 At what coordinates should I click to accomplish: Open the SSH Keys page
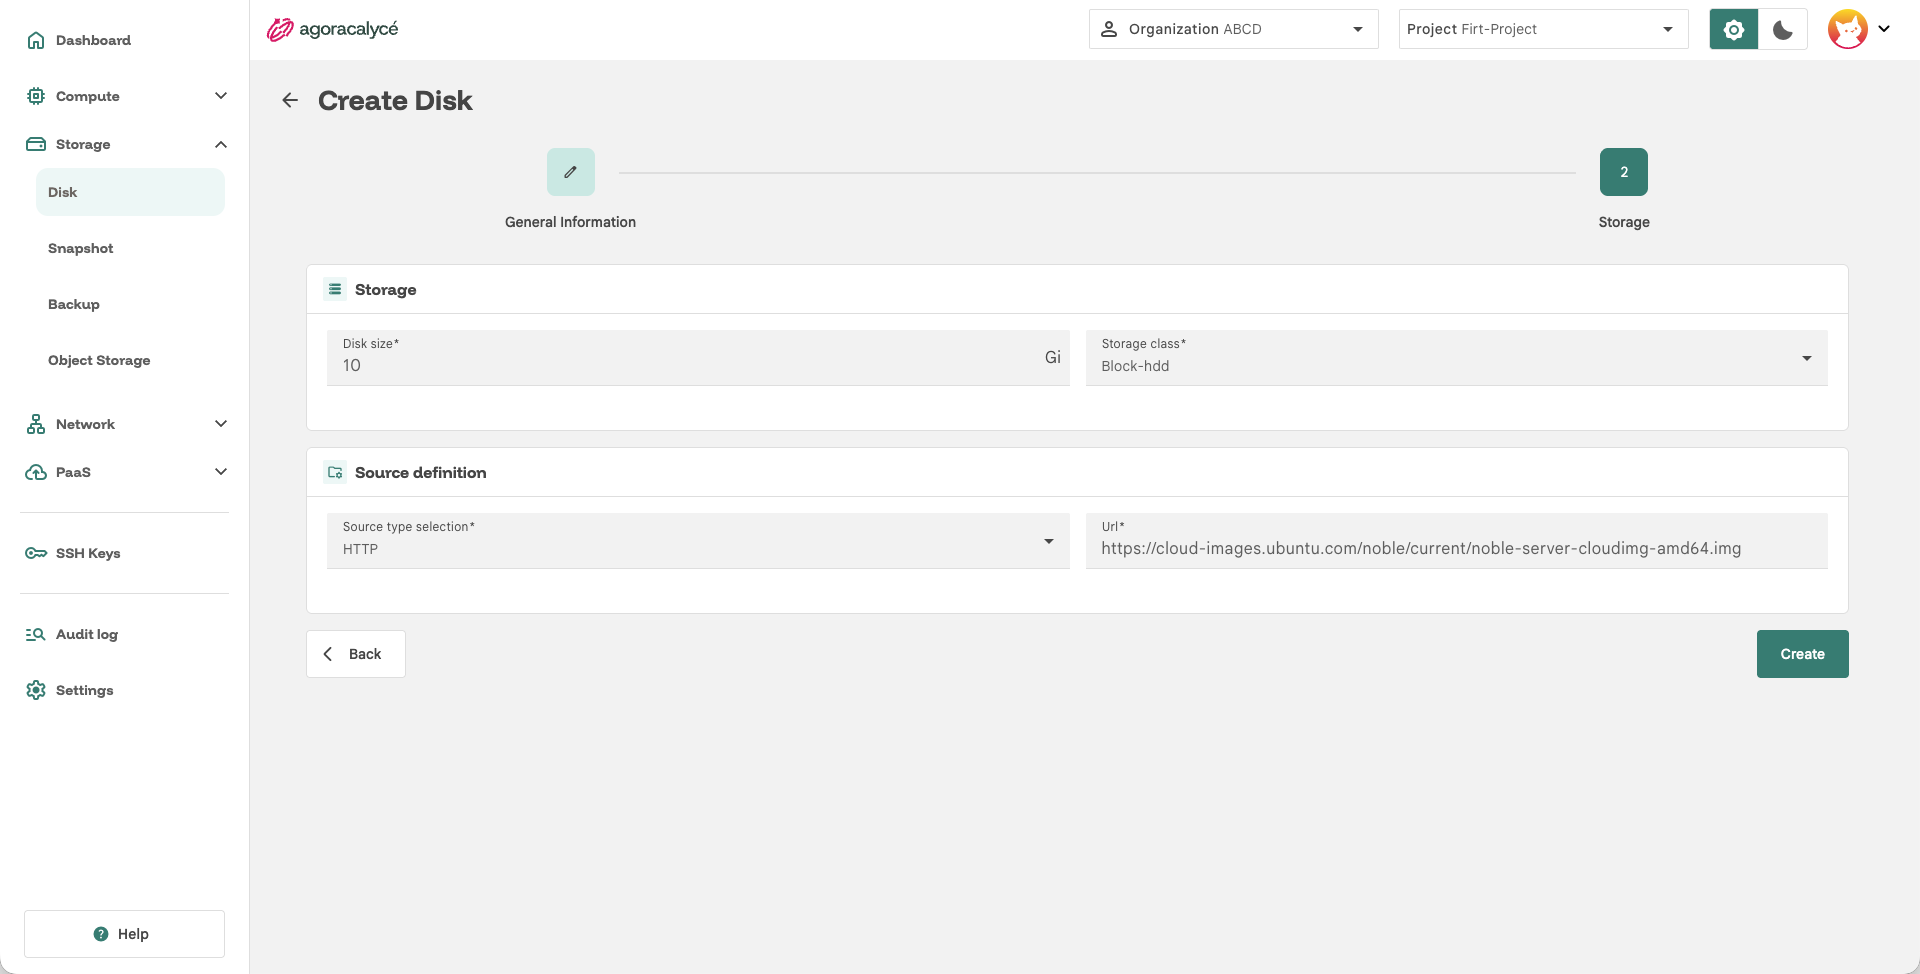[x=88, y=553]
